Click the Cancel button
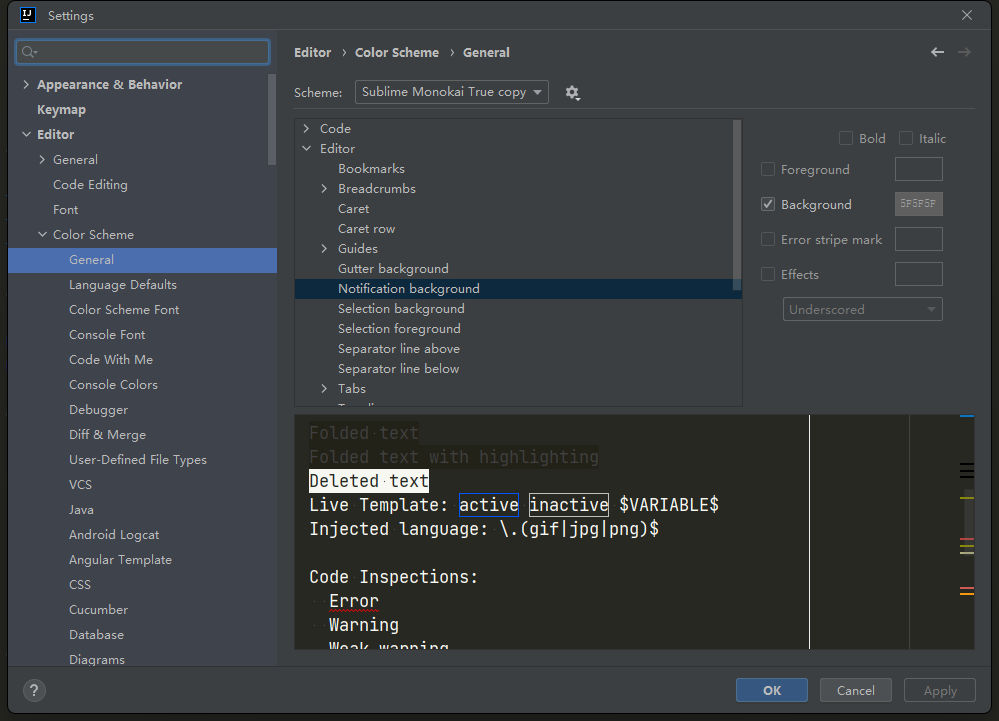The height and width of the screenshot is (721, 999). pyautogui.click(x=856, y=690)
